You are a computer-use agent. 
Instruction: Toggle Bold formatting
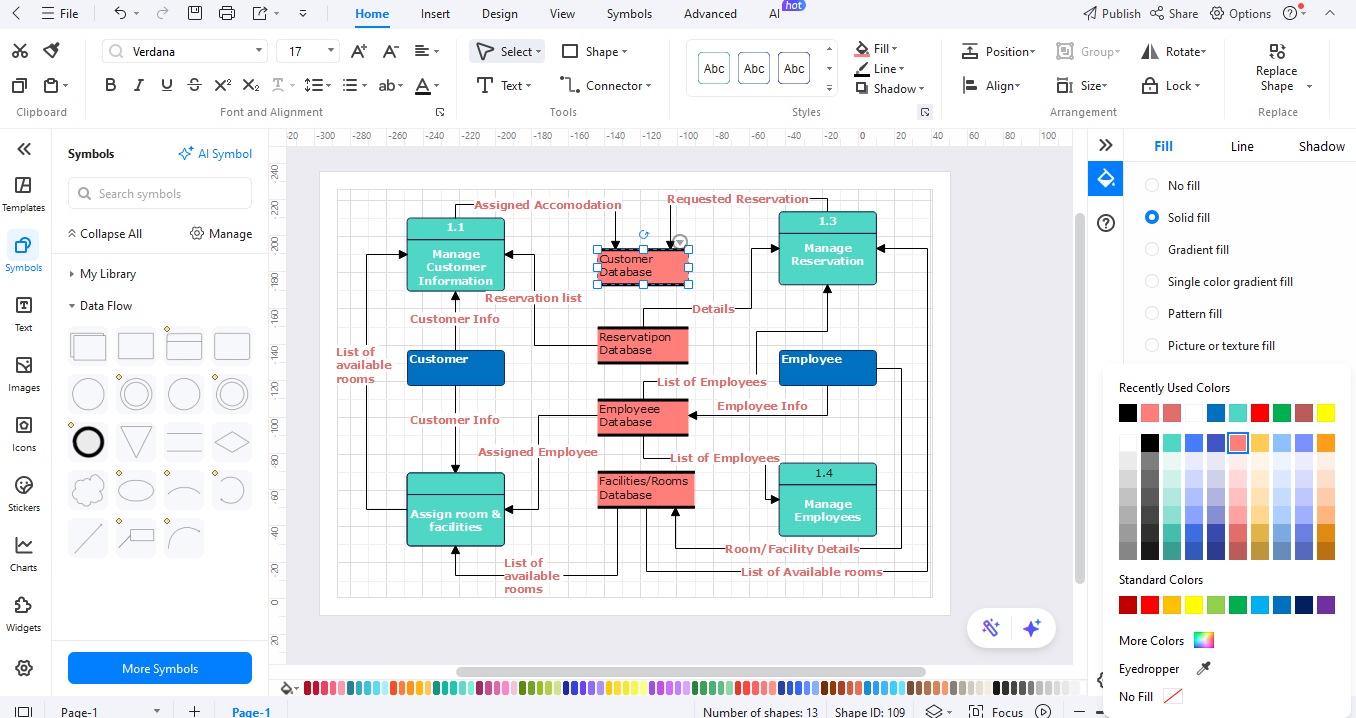111,86
